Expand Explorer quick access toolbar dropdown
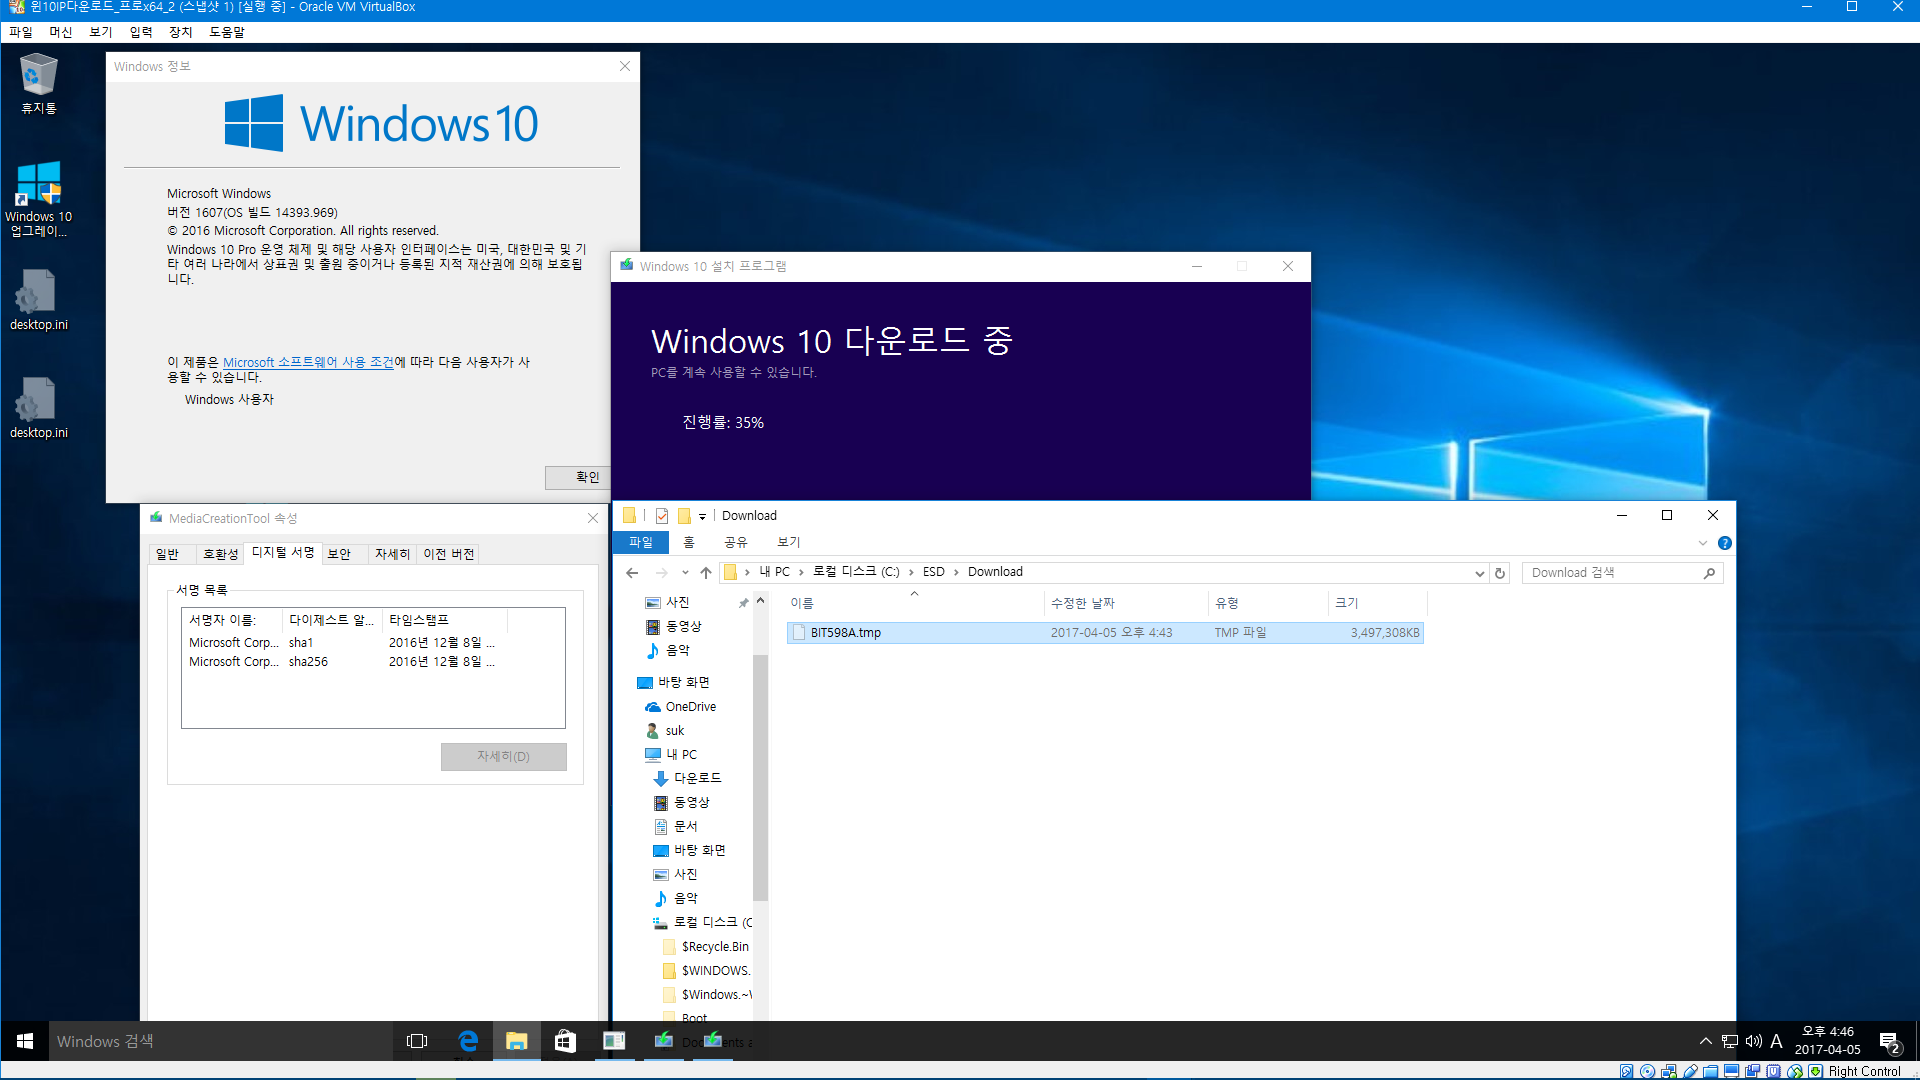 (702, 516)
